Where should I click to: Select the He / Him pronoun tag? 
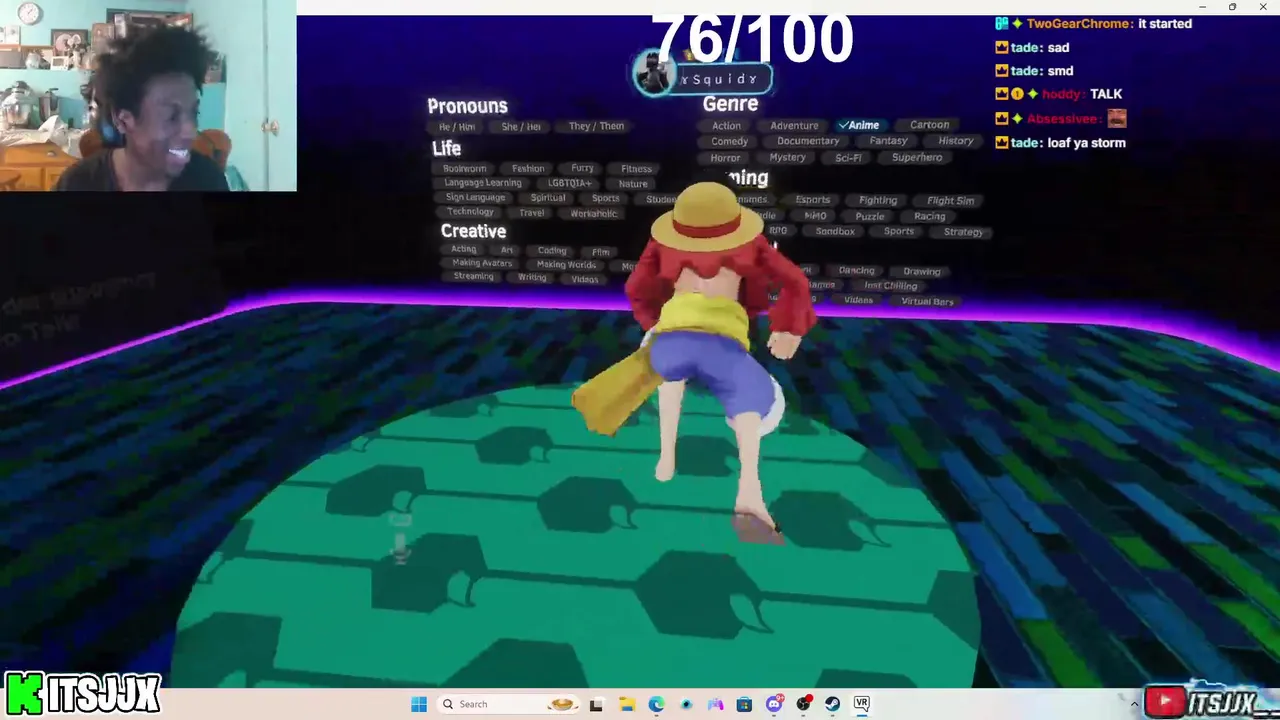(x=456, y=127)
